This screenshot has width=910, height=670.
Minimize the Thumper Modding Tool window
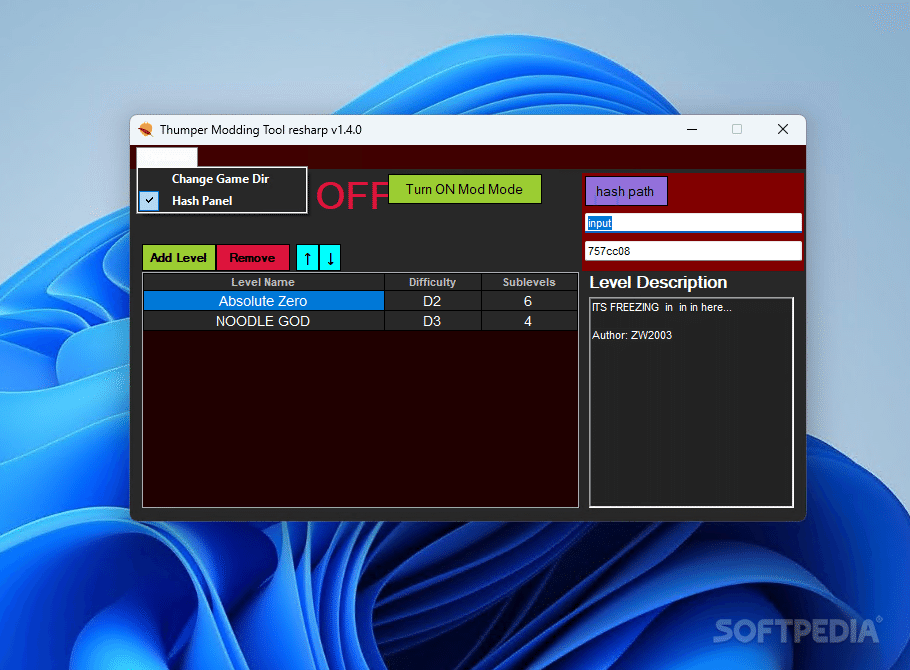pos(692,129)
